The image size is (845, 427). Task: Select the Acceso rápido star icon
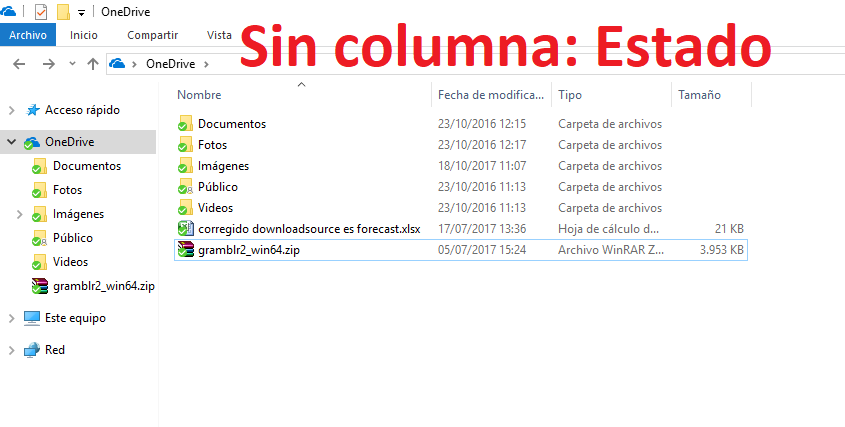point(32,111)
